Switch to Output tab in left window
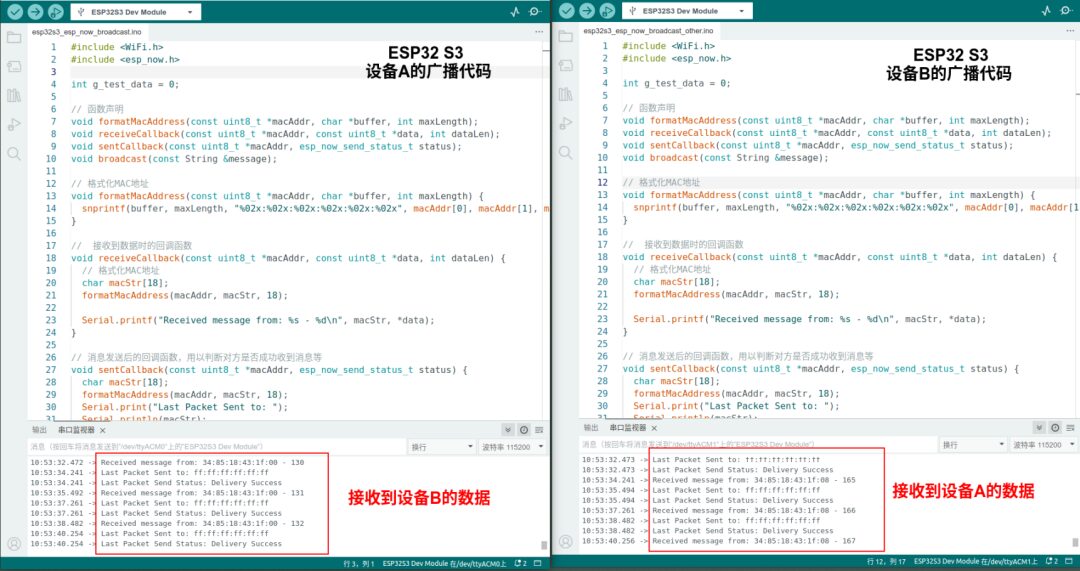Image resolution: width=1080 pixels, height=571 pixels. pos(40,430)
